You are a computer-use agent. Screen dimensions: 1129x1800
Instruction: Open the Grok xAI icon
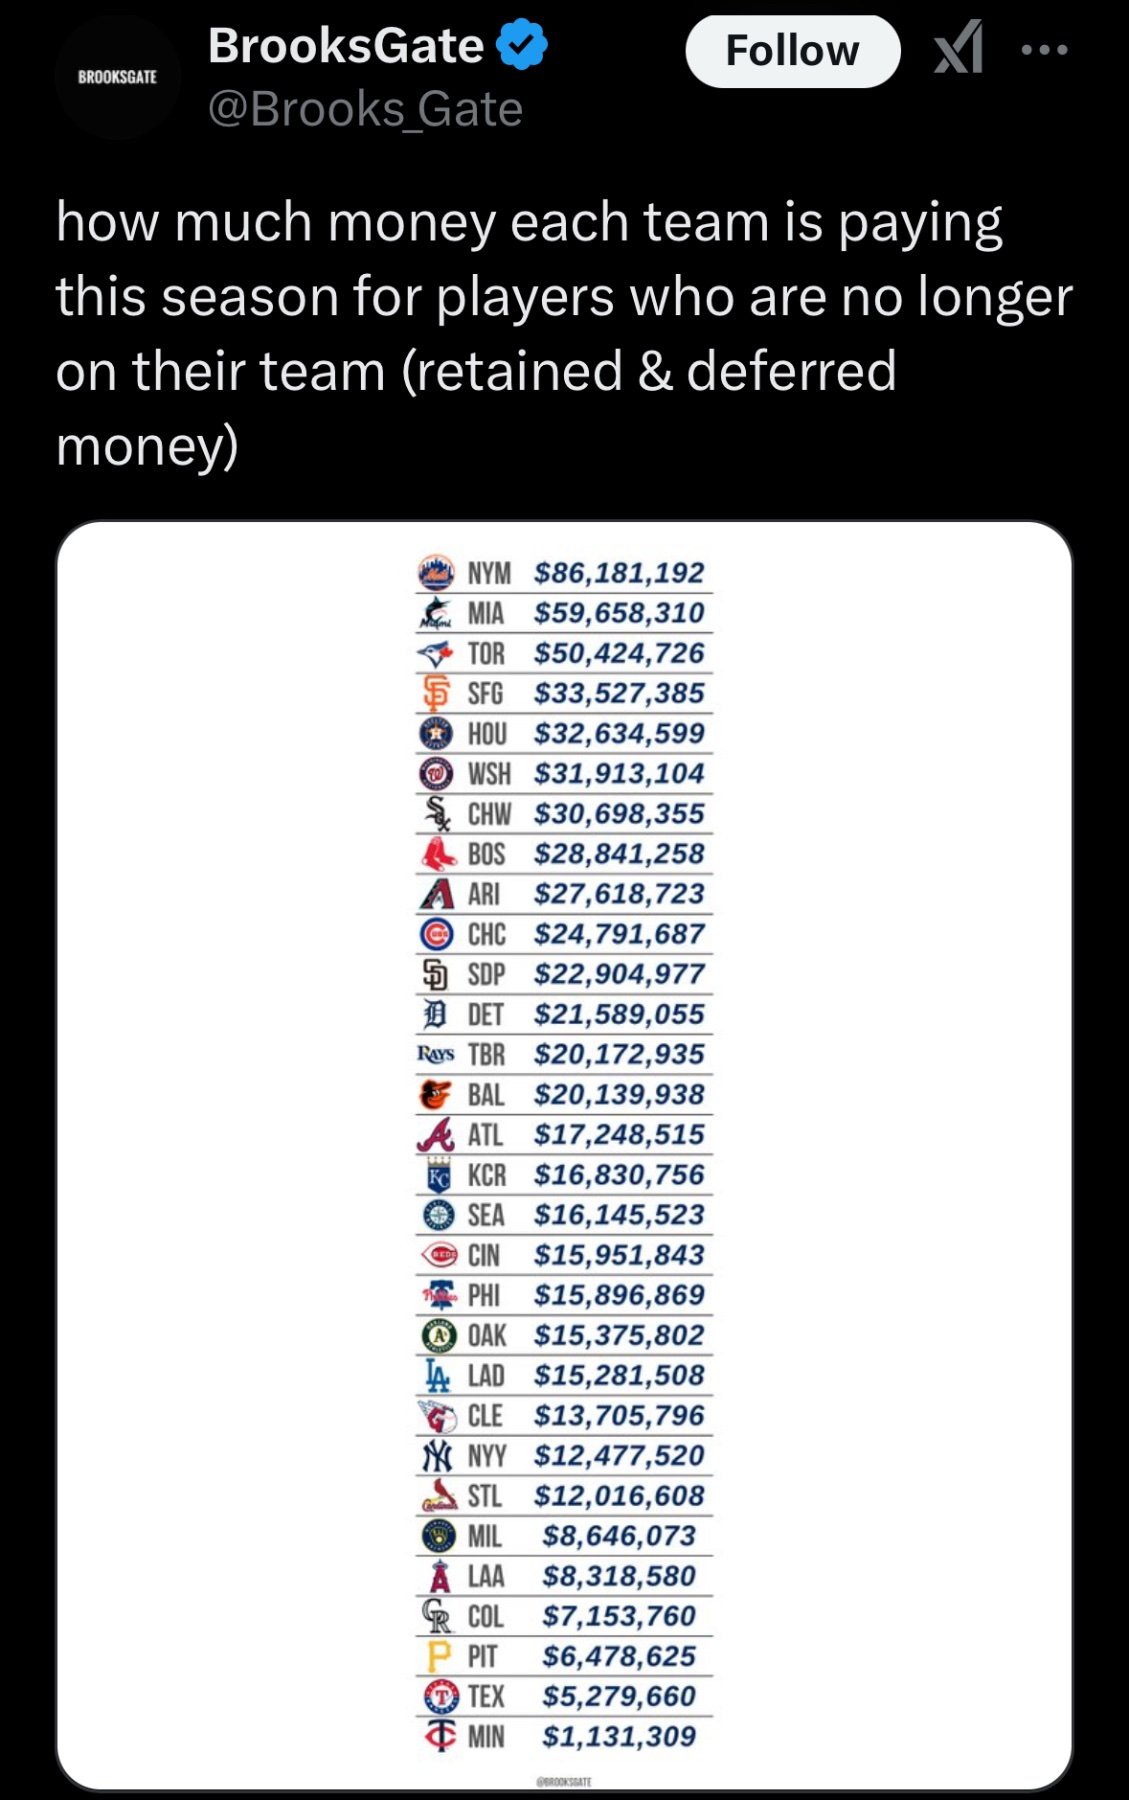point(958,49)
